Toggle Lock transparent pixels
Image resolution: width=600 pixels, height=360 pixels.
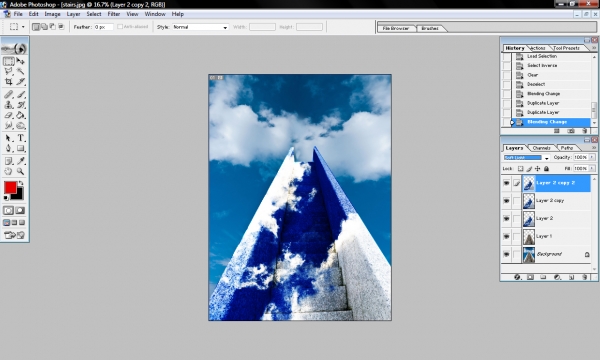[520, 168]
